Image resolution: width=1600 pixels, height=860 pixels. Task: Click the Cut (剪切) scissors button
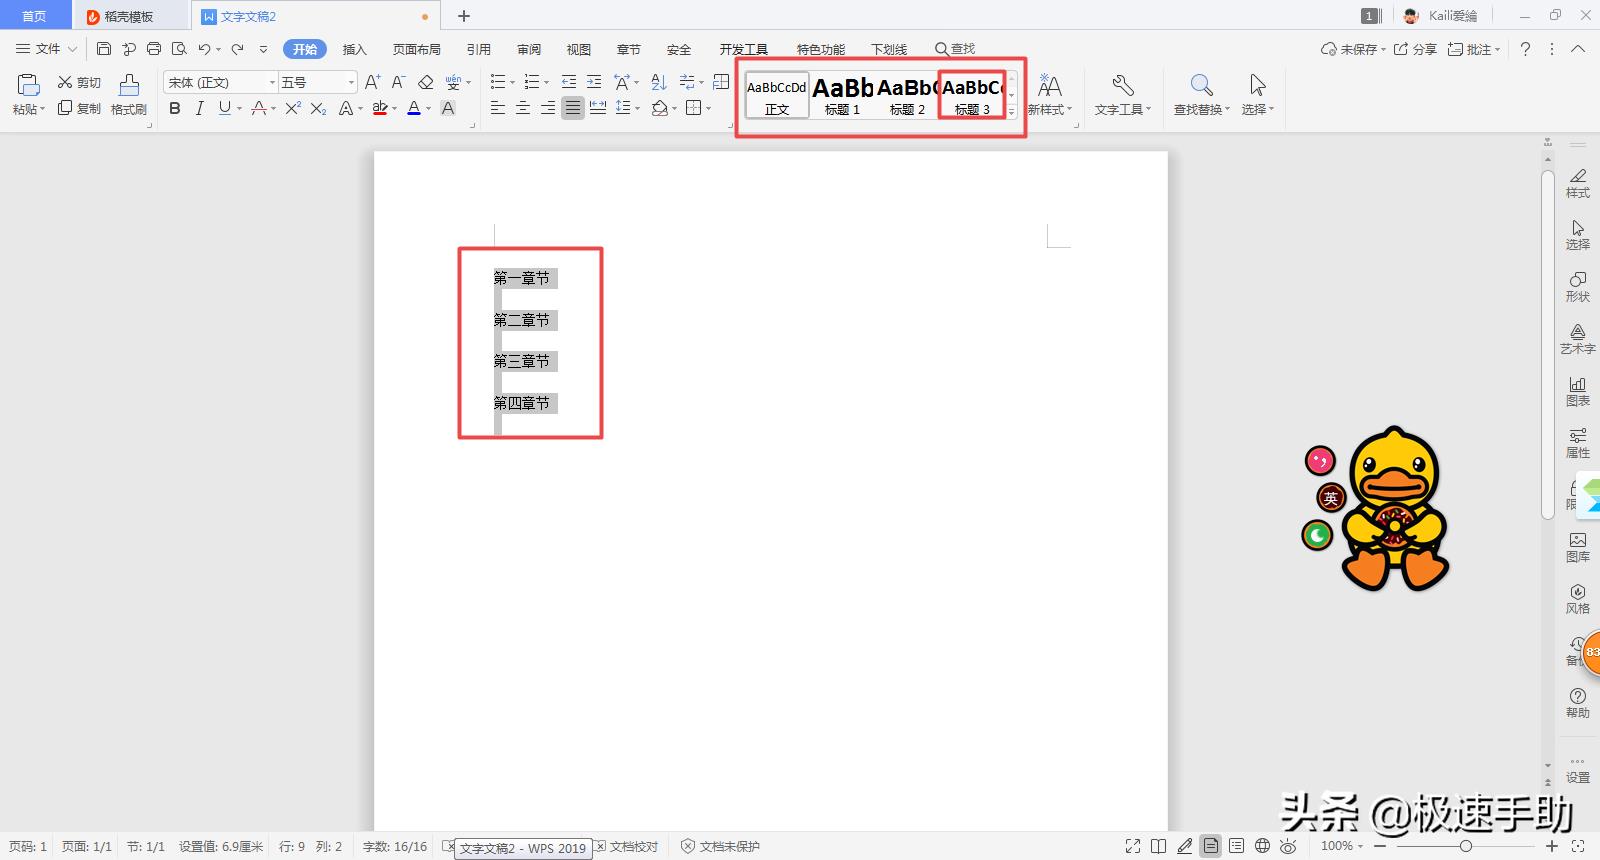79,82
